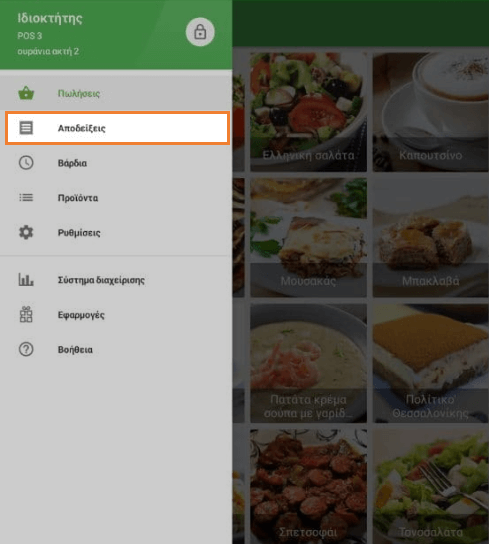Click the gear icon for Ρυθμίσεις
This screenshot has width=489, height=544.
point(26,232)
